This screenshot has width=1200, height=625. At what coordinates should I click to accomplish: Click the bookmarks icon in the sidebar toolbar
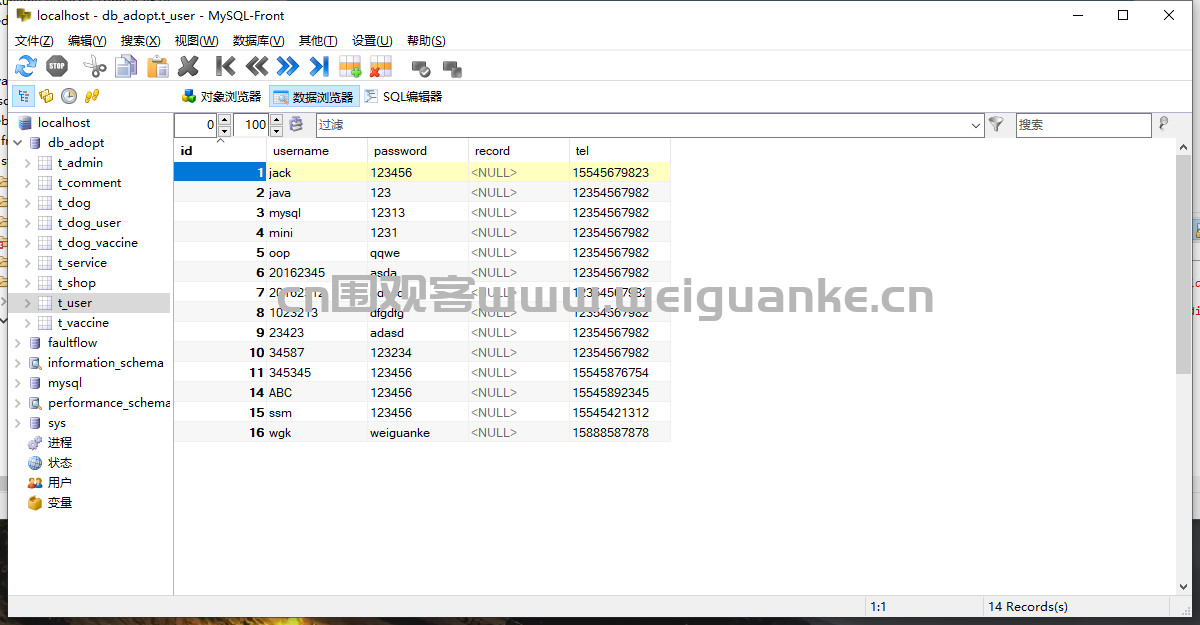tap(46, 96)
